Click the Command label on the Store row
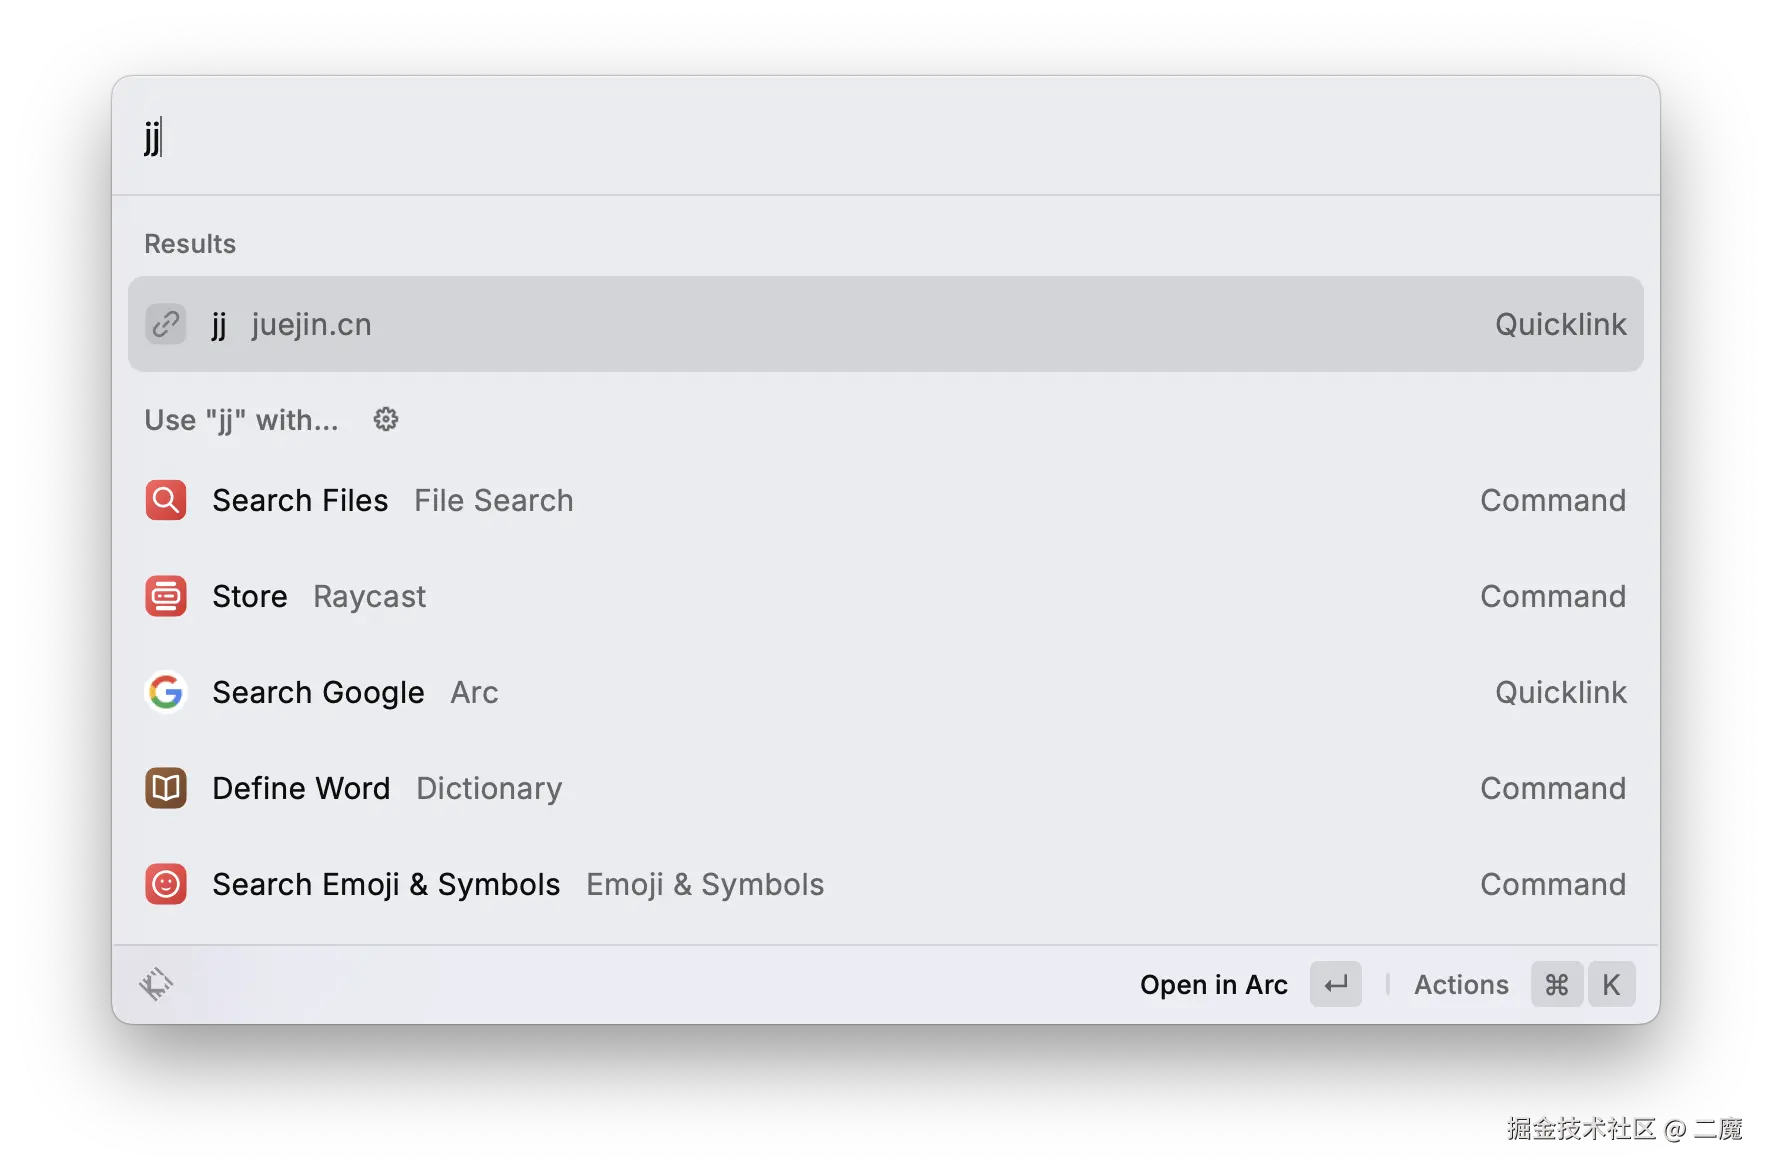The height and width of the screenshot is (1172, 1772). pyautogui.click(x=1553, y=596)
